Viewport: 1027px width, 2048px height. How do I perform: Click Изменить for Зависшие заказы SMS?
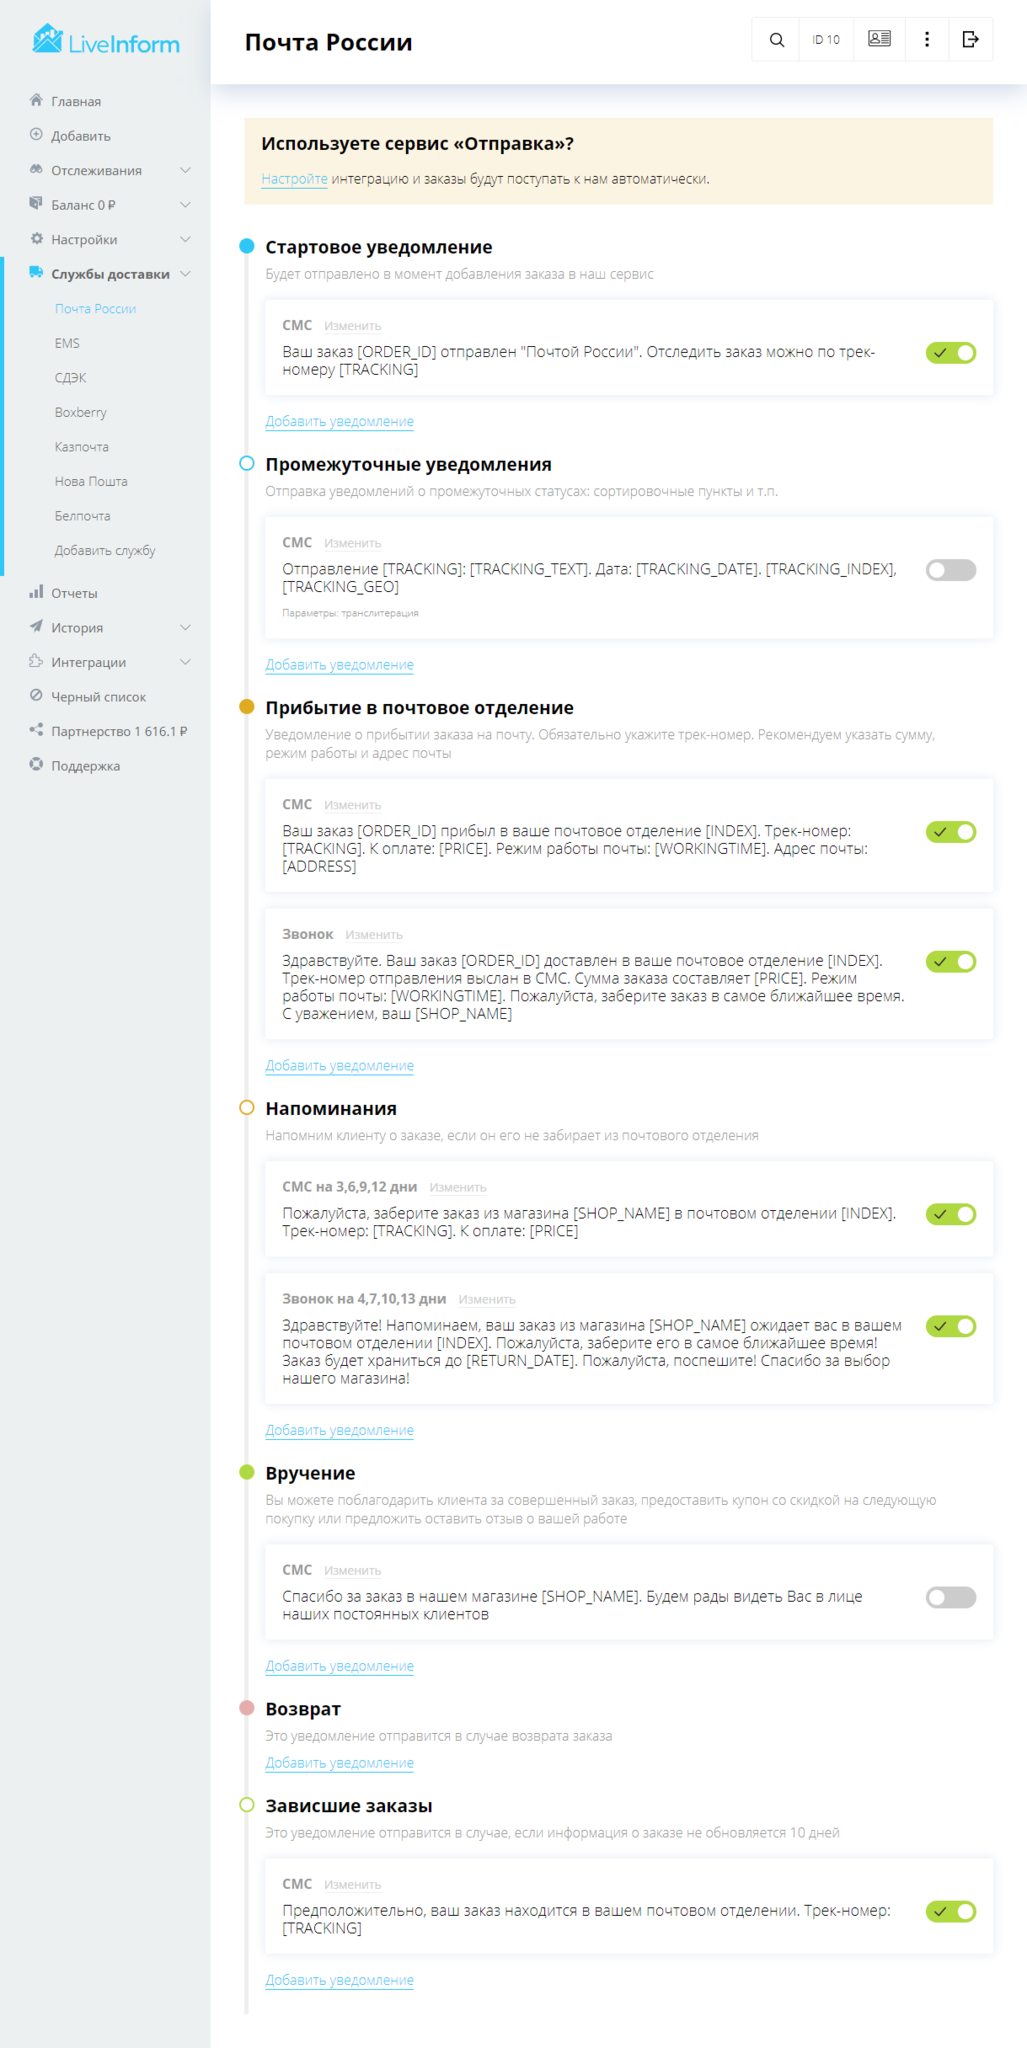coord(352,1885)
